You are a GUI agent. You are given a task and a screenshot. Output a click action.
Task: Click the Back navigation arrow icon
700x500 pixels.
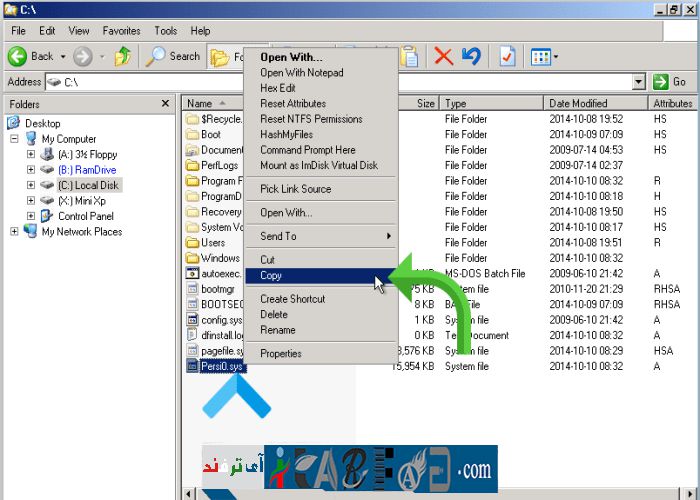pyautogui.click(x=17, y=56)
